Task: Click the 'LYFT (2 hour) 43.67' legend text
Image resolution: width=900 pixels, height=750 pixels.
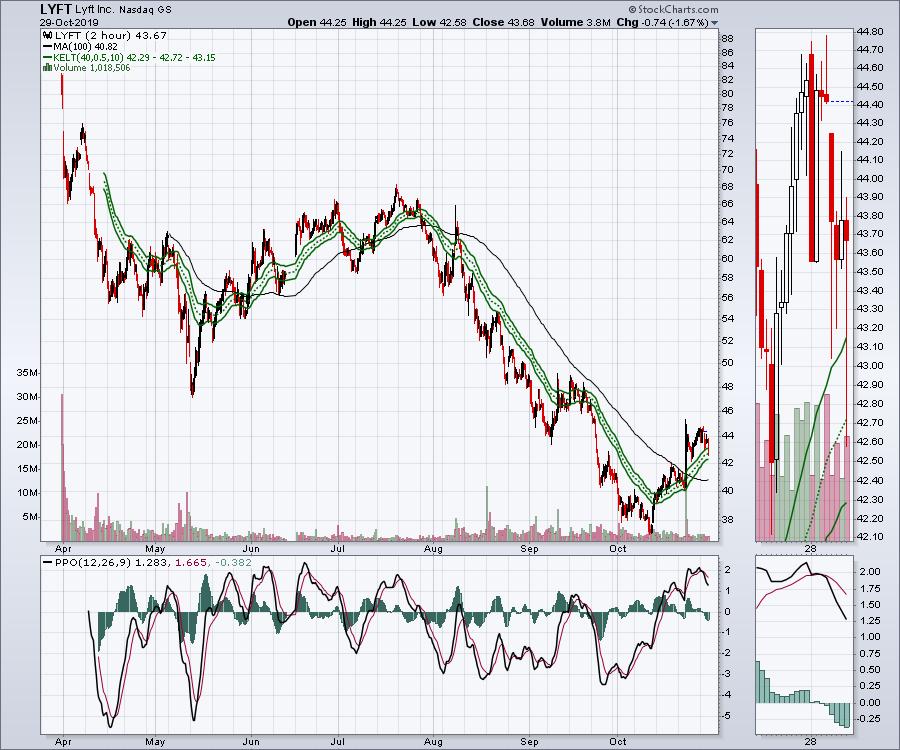Action: [x=110, y=36]
